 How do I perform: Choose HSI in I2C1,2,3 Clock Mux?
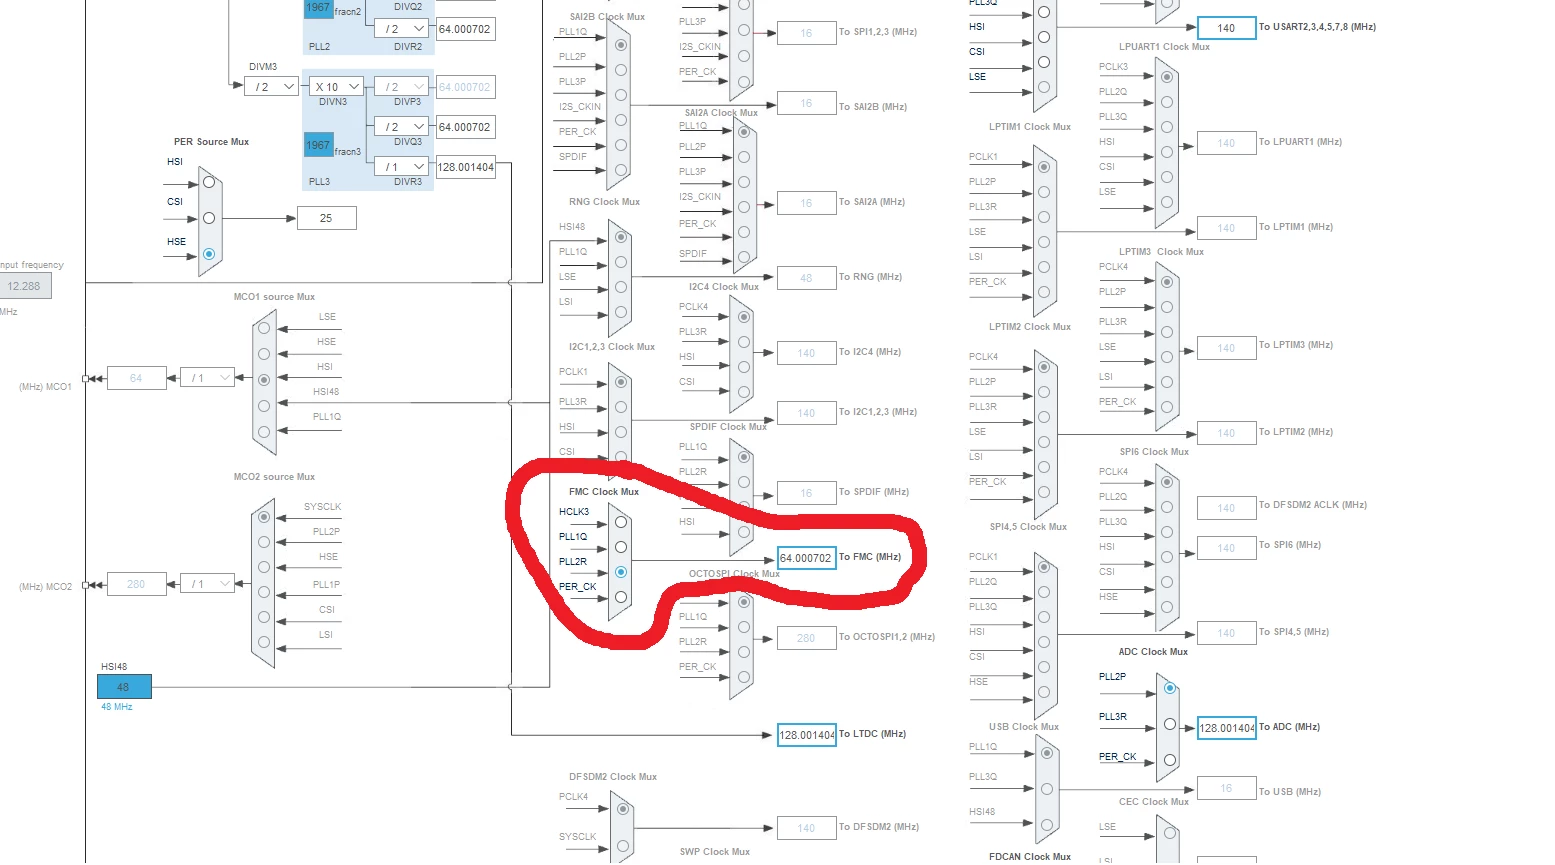click(621, 432)
